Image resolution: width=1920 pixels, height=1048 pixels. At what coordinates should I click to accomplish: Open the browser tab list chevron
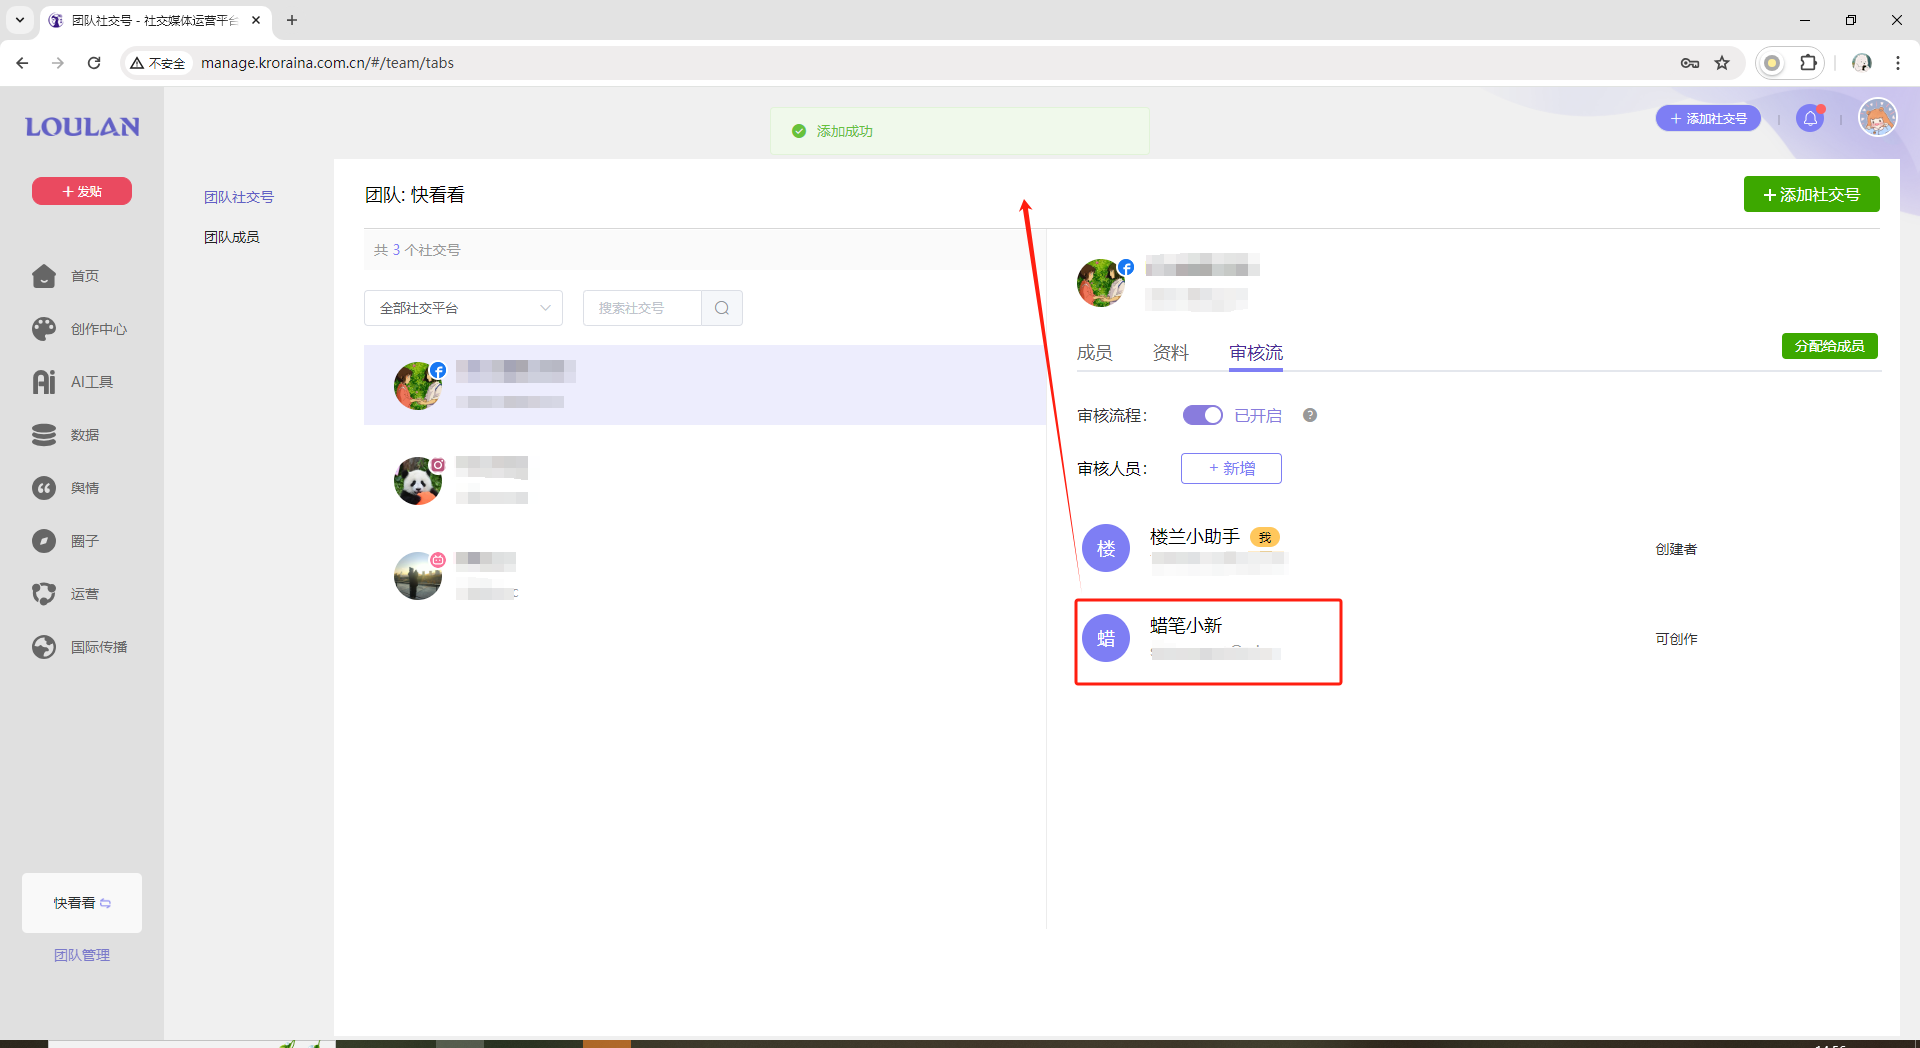(19, 20)
